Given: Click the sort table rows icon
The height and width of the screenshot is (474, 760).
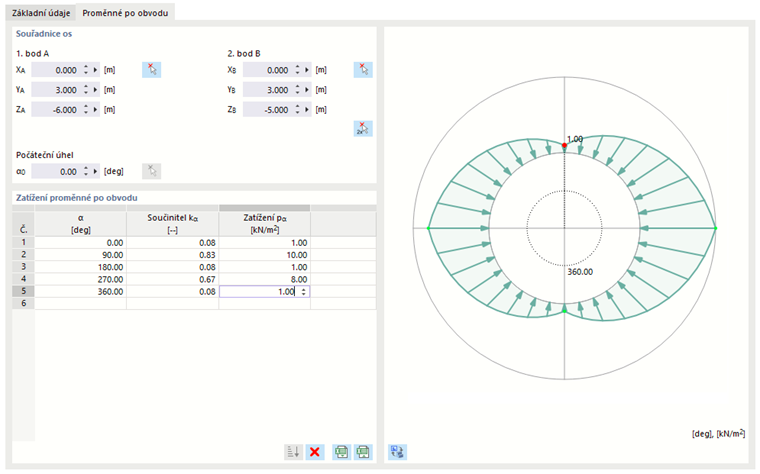Looking at the screenshot, I should 293,452.
